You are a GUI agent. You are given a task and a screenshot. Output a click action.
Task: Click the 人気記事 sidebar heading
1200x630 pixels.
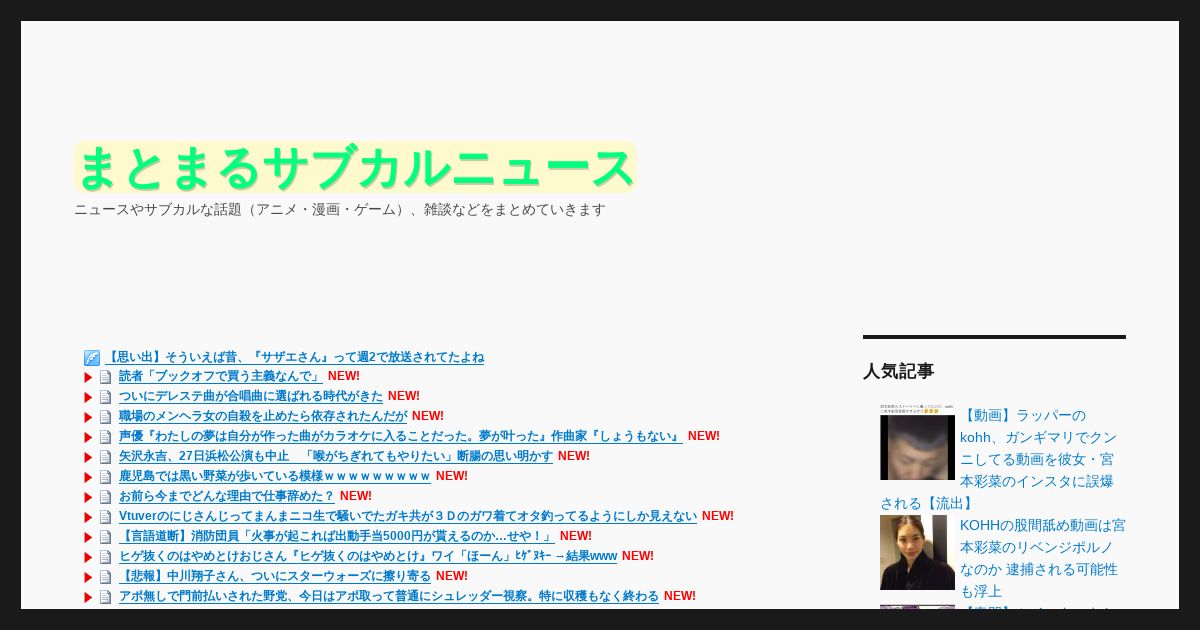point(898,371)
